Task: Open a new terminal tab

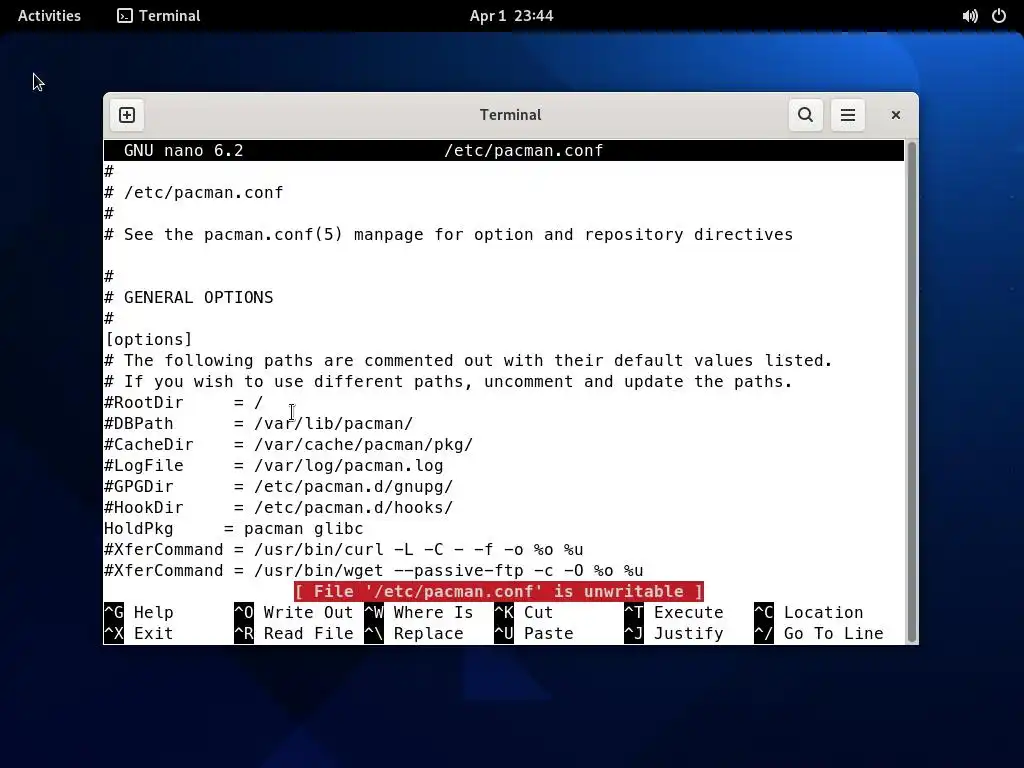Action: click(x=127, y=115)
